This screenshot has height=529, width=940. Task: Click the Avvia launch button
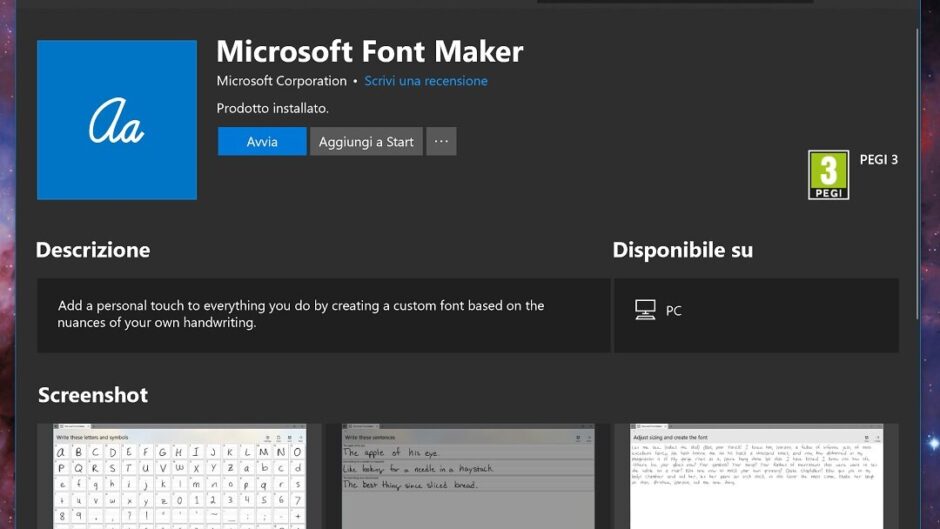262,142
